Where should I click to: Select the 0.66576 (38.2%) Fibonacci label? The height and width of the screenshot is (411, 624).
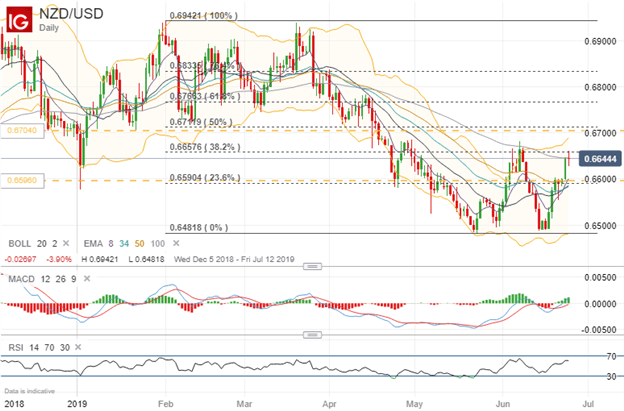[x=205, y=147]
